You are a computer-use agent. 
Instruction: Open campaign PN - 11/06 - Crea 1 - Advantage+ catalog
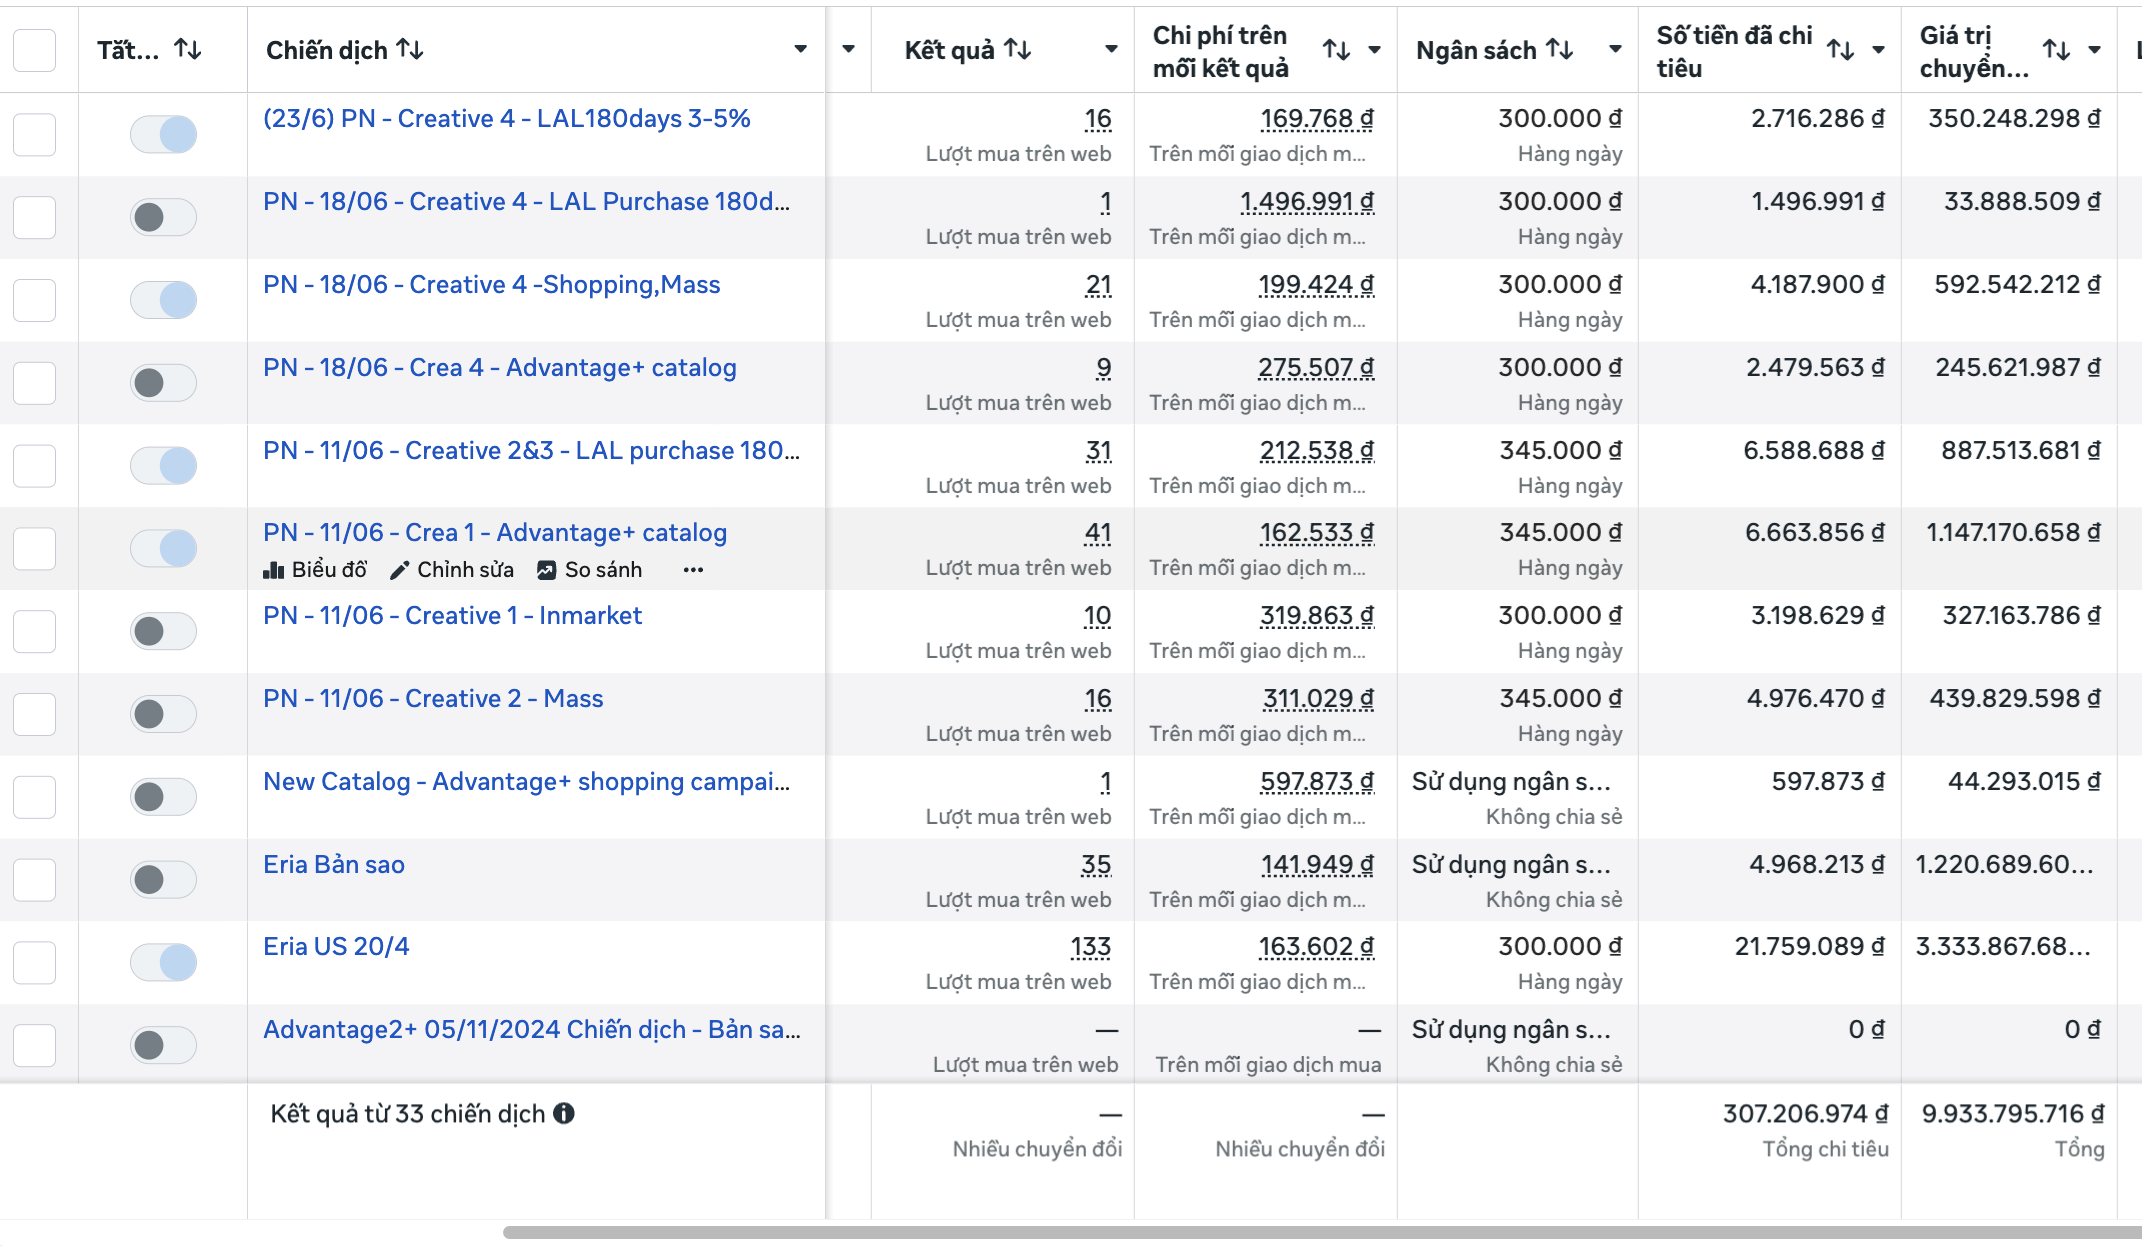click(x=495, y=532)
